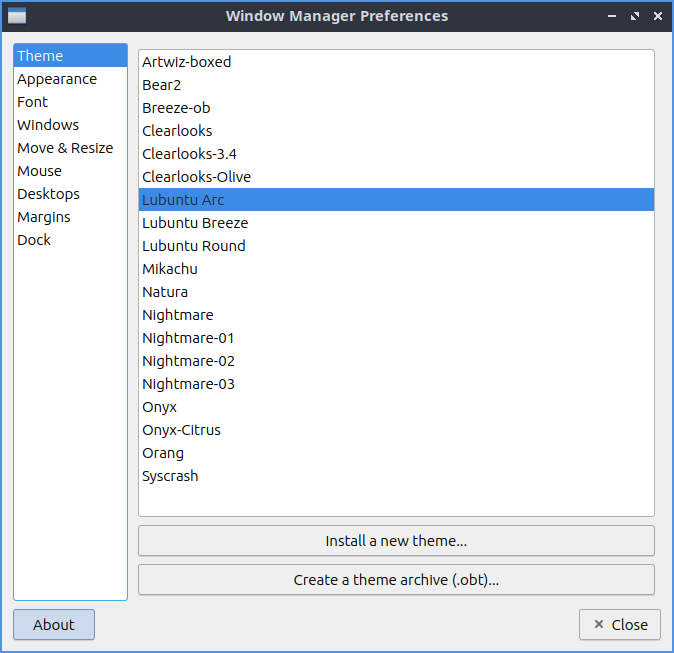The image size is (674, 653).
Task: Maximize the Window Manager Preferences window
Action: click(635, 16)
